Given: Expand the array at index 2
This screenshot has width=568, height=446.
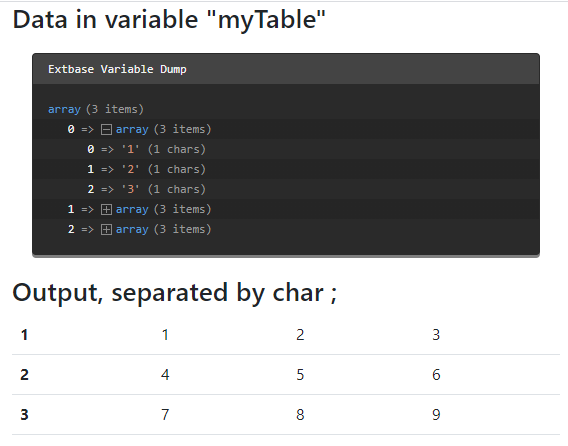Looking at the screenshot, I should point(106,229).
